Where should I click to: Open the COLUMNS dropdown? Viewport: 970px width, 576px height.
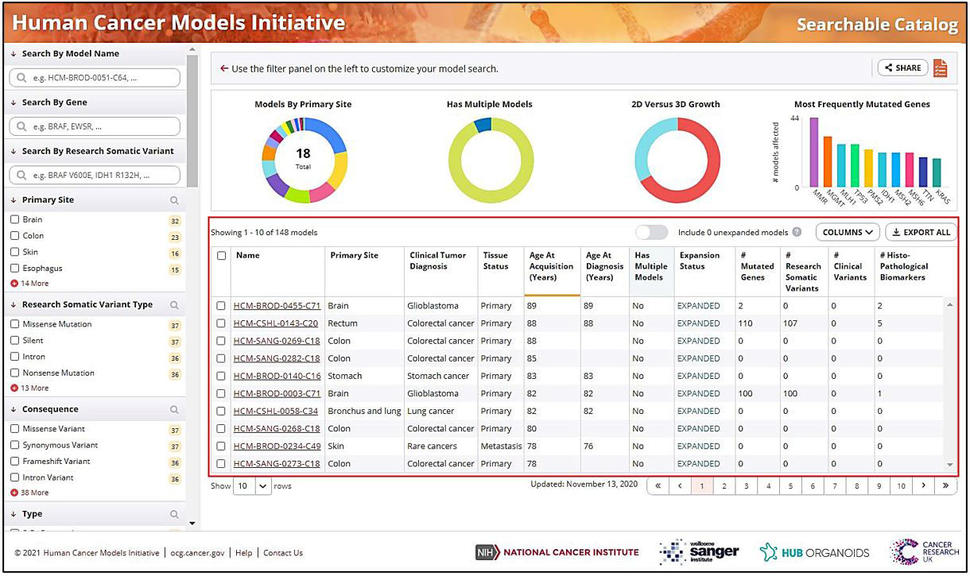click(x=845, y=232)
